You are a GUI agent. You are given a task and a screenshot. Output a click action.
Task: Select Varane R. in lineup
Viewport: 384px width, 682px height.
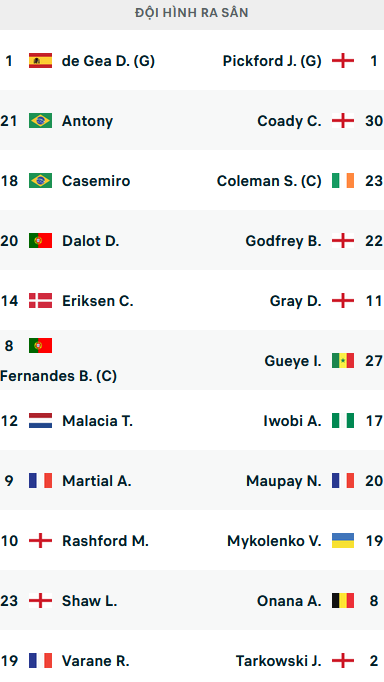tap(96, 661)
